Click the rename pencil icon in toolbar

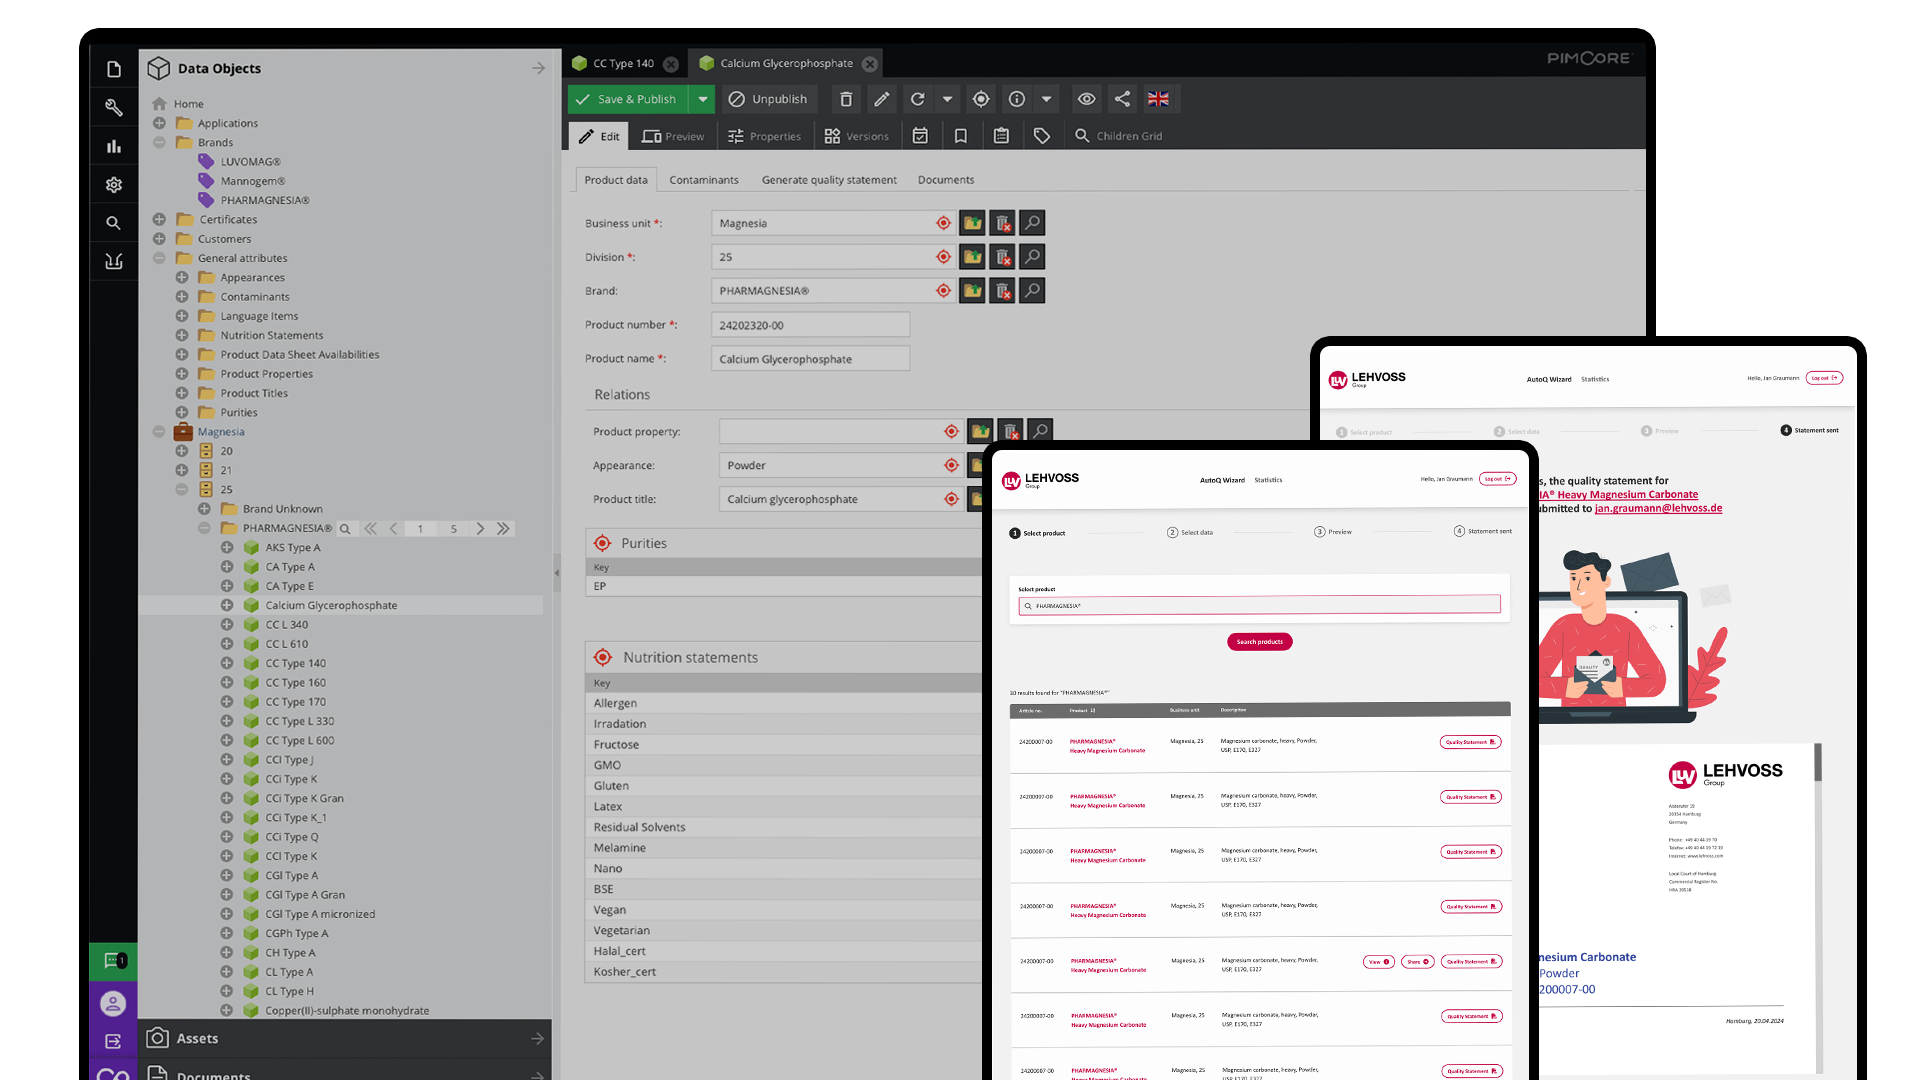coord(881,99)
